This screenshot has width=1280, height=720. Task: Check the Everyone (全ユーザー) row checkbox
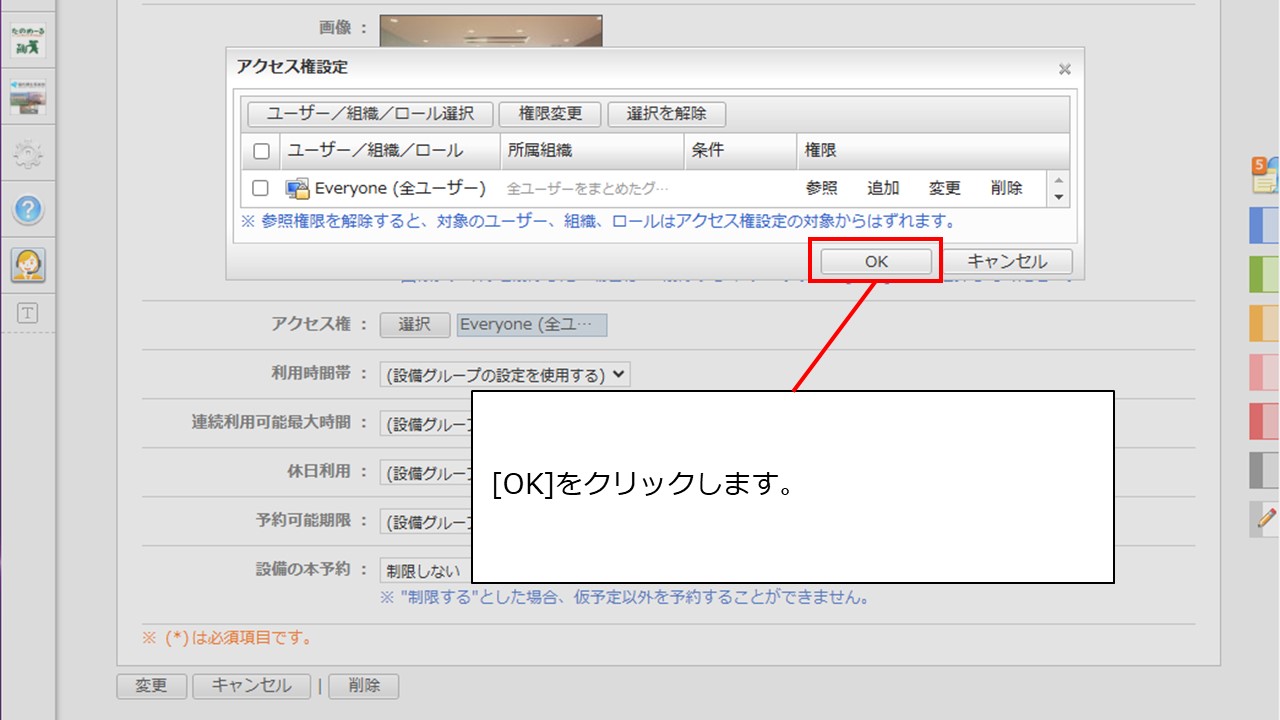coord(261,188)
